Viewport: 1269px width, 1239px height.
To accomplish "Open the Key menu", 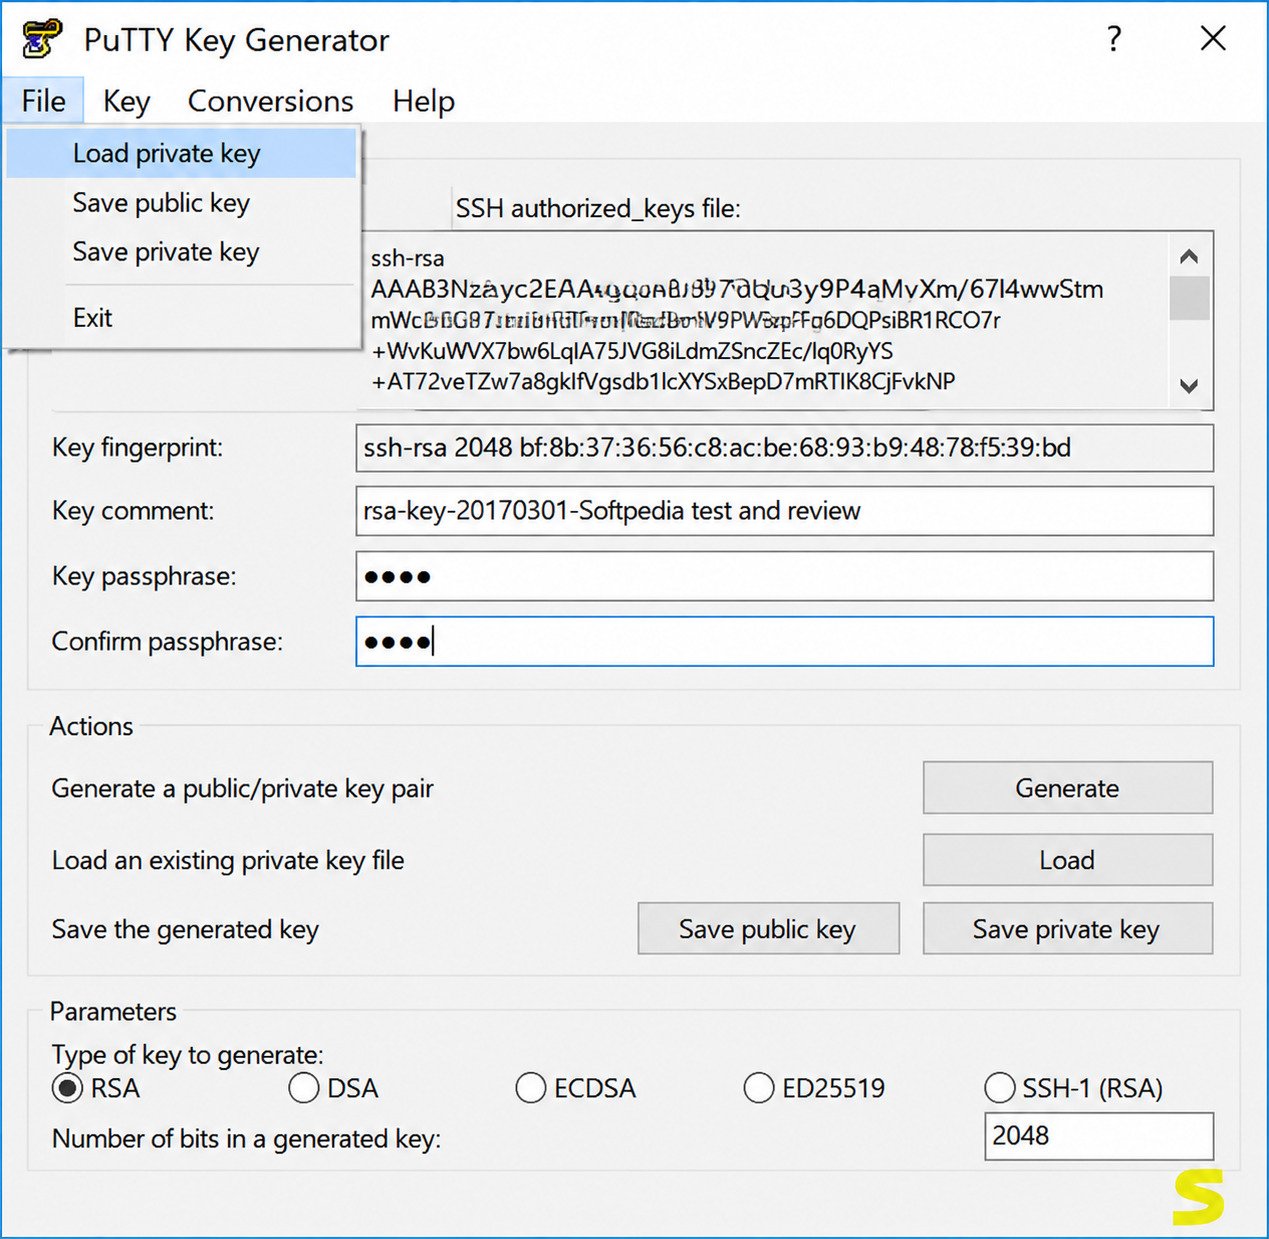I will 126,101.
